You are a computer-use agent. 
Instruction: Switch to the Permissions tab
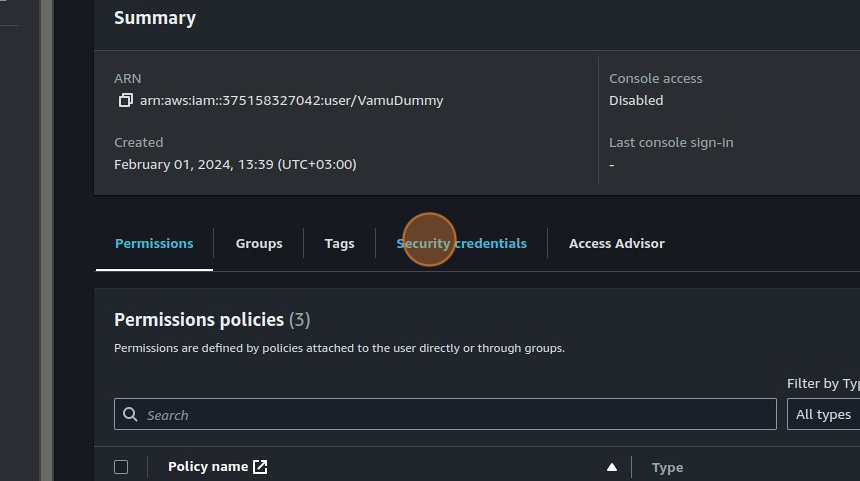point(154,243)
